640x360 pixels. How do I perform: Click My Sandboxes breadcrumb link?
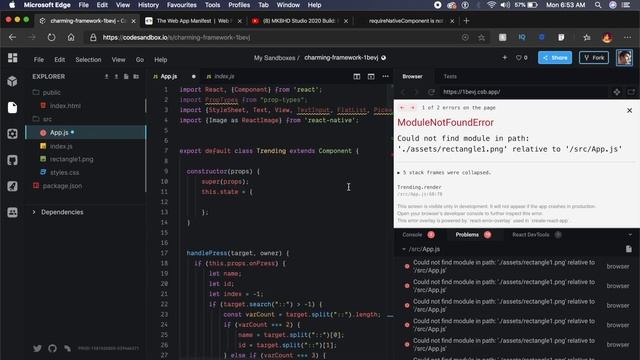click(x=274, y=58)
